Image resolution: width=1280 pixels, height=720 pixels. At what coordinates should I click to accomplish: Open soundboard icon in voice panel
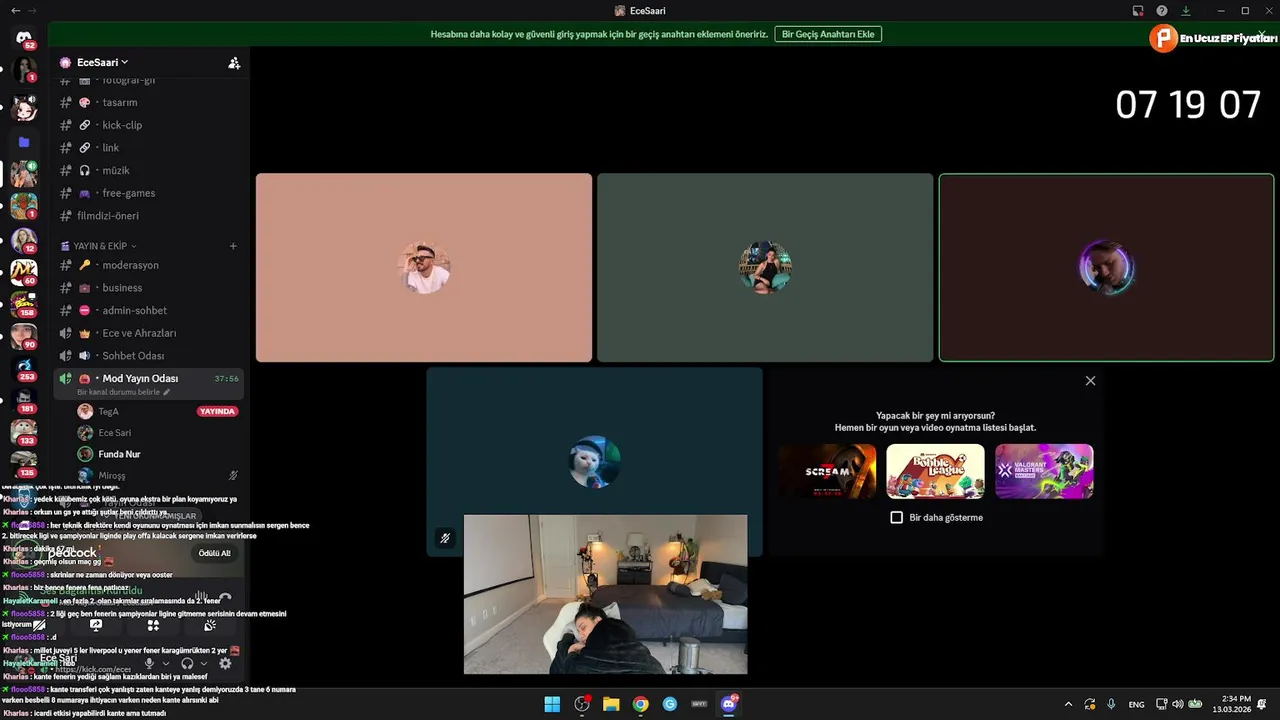point(210,625)
